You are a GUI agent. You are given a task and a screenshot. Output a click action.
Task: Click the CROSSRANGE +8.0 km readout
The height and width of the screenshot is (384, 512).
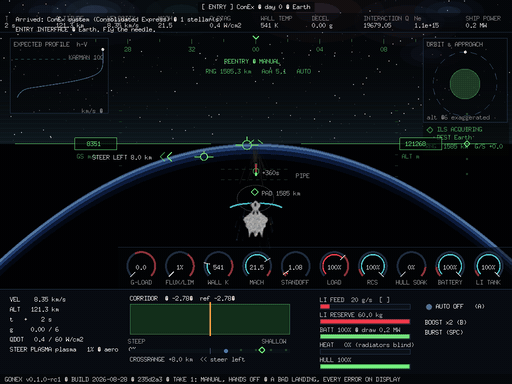(161, 360)
